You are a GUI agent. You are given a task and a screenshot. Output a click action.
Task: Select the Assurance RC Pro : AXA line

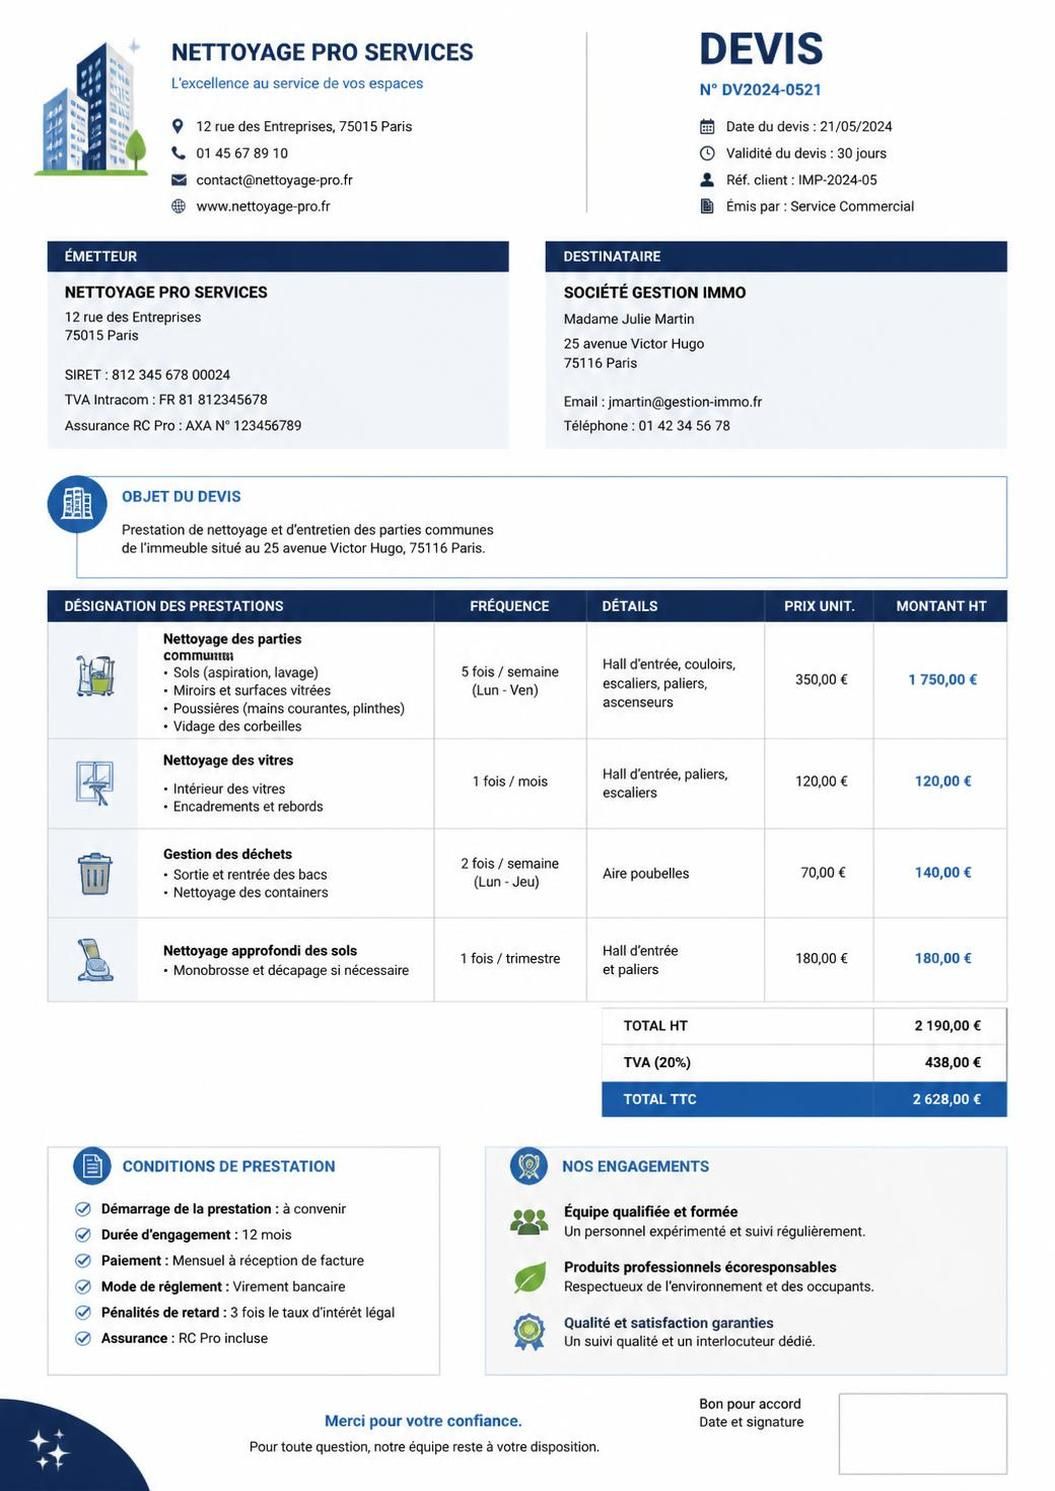(x=183, y=426)
